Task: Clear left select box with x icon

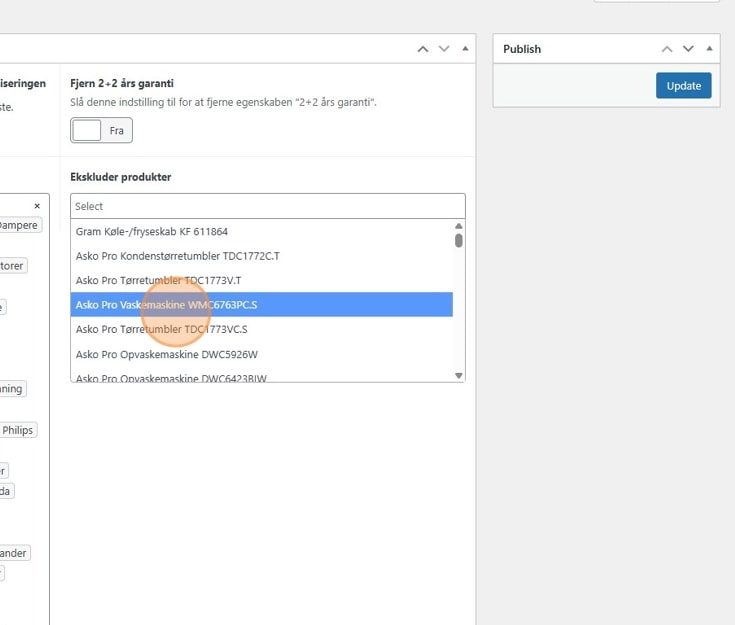Action: 37,206
